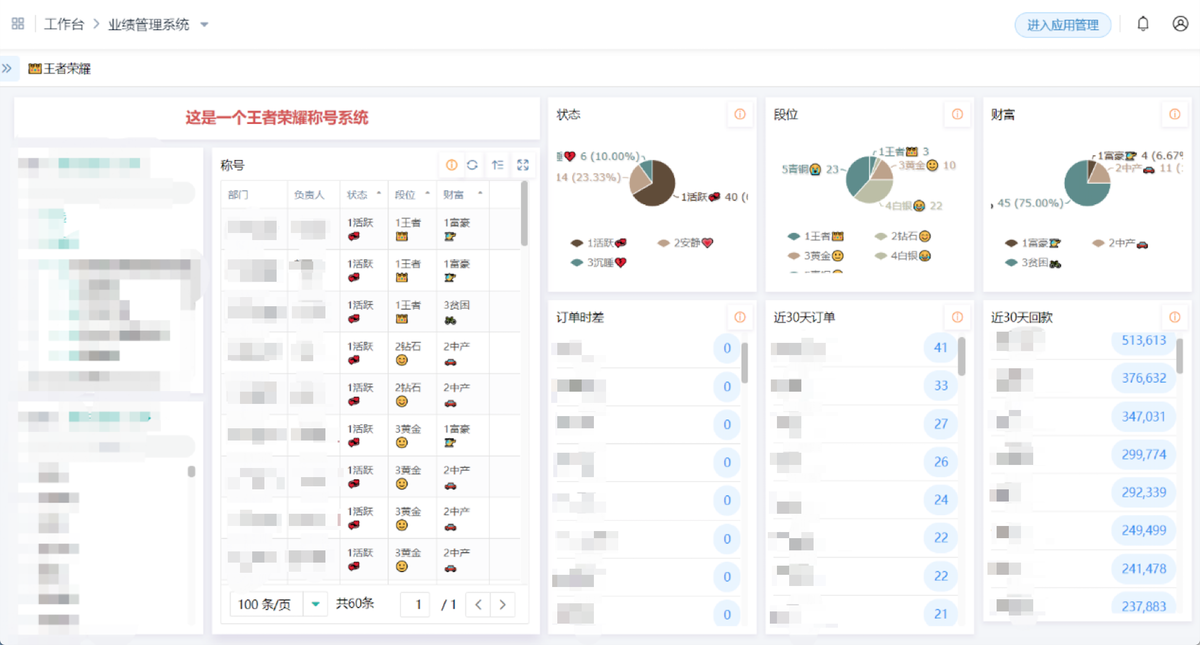Click the 称号 table vertical scrollbar

(524, 214)
